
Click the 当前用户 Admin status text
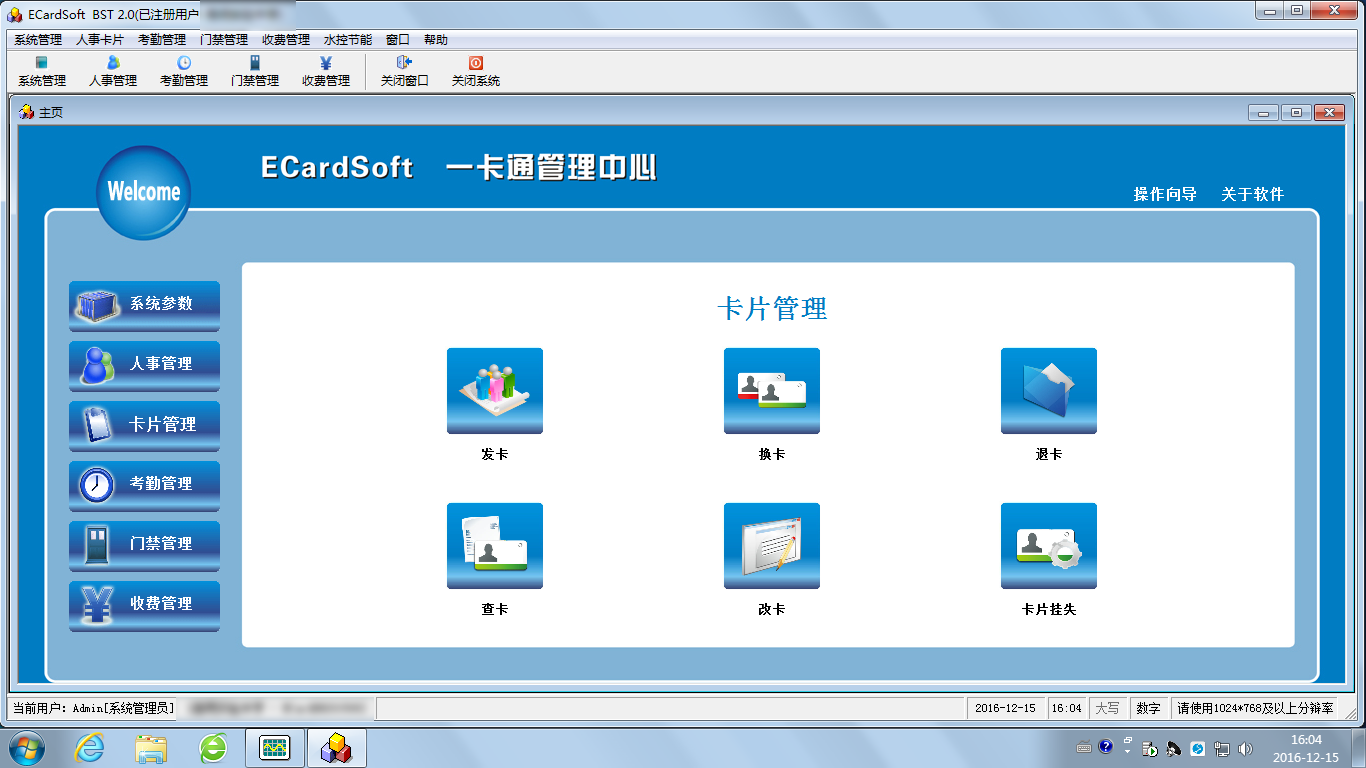tap(93, 708)
